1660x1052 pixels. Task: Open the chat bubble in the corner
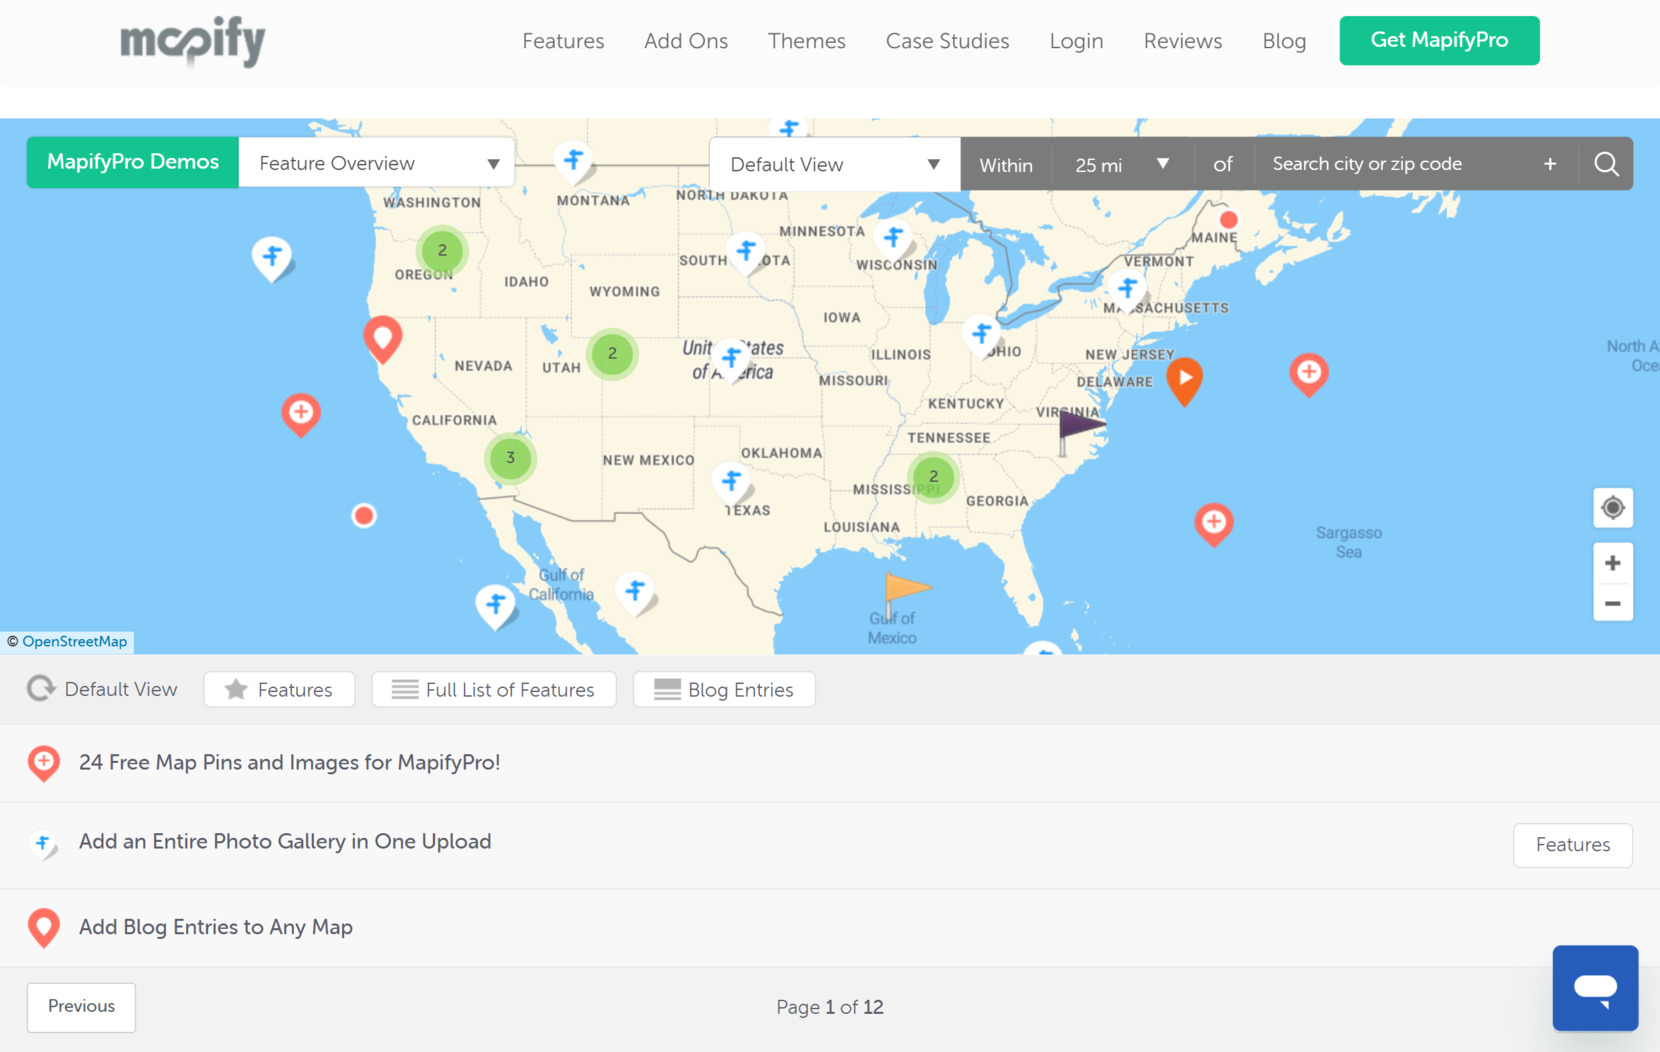tap(1595, 988)
